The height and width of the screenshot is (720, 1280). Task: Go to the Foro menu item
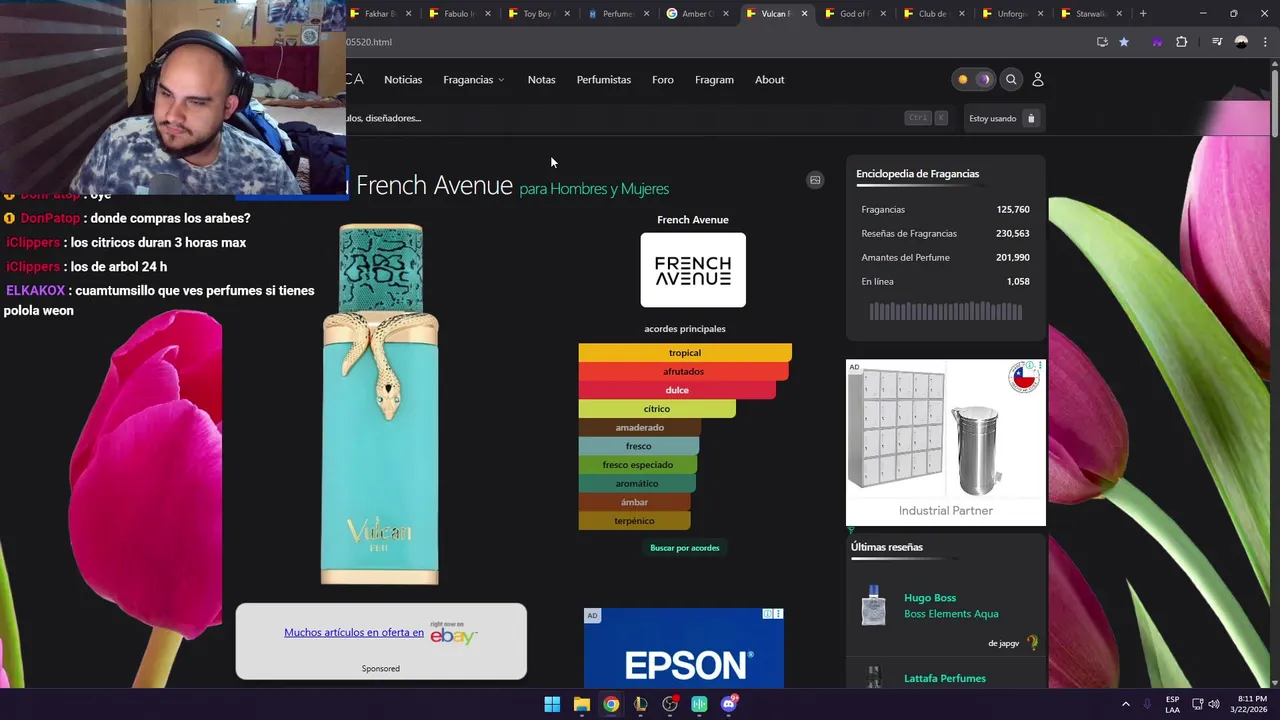(x=663, y=80)
